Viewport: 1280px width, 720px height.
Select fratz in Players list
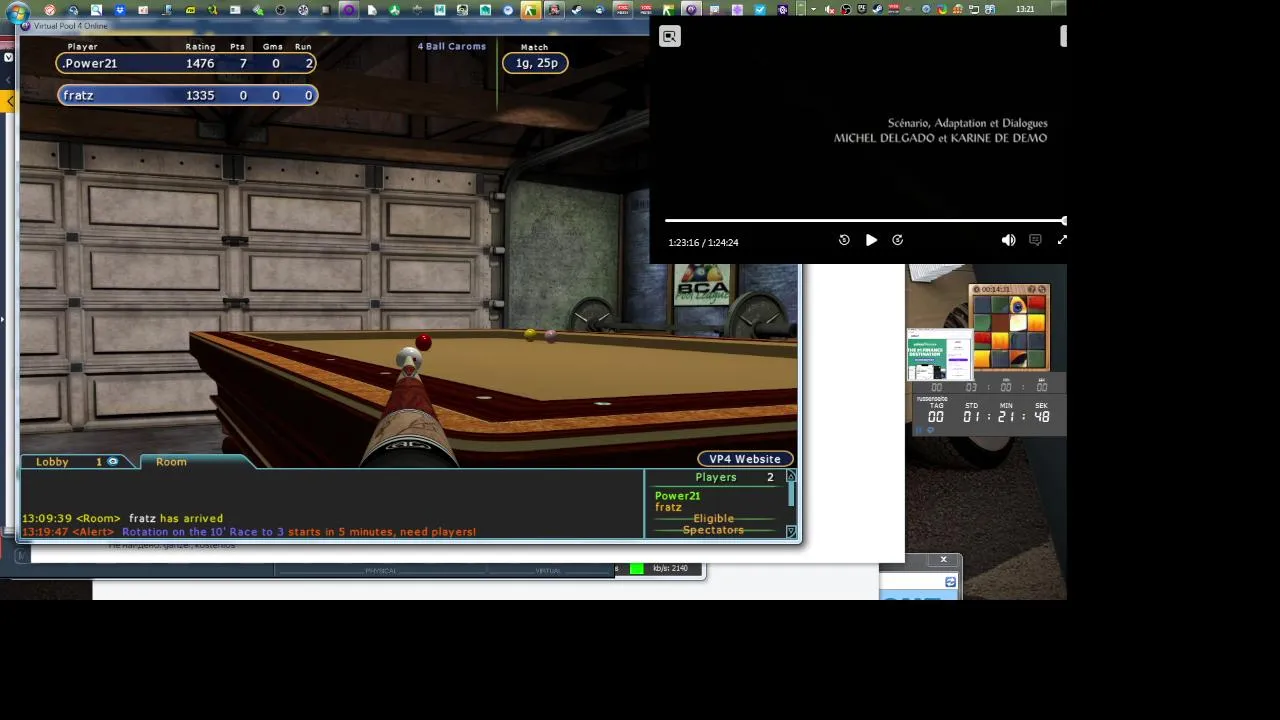(x=668, y=507)
